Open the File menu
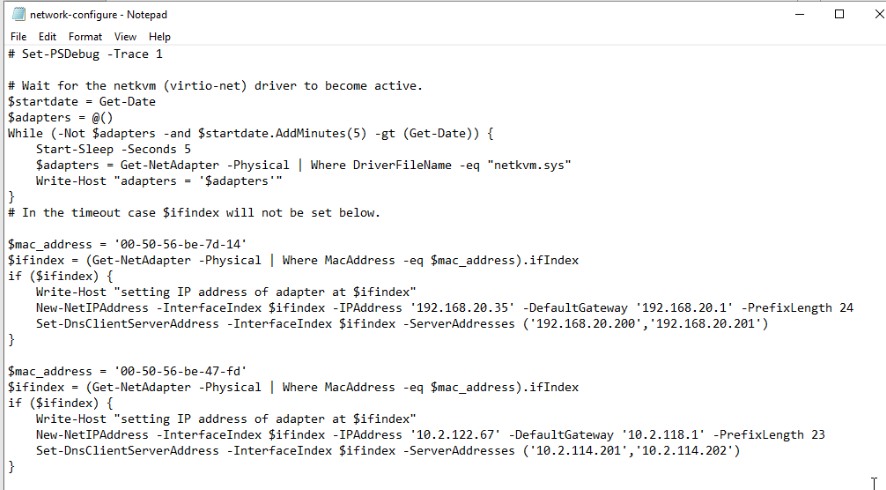Viewport: 886px width, 490px height. click(18, 37)
